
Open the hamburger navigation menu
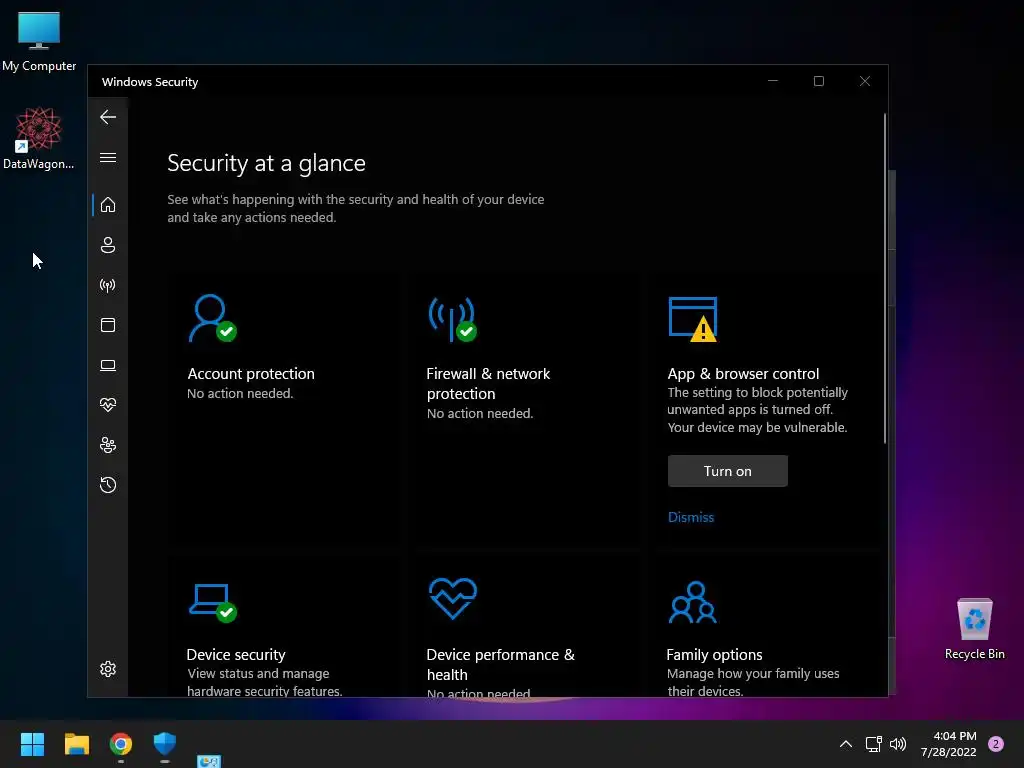click(x=108, y=157)
